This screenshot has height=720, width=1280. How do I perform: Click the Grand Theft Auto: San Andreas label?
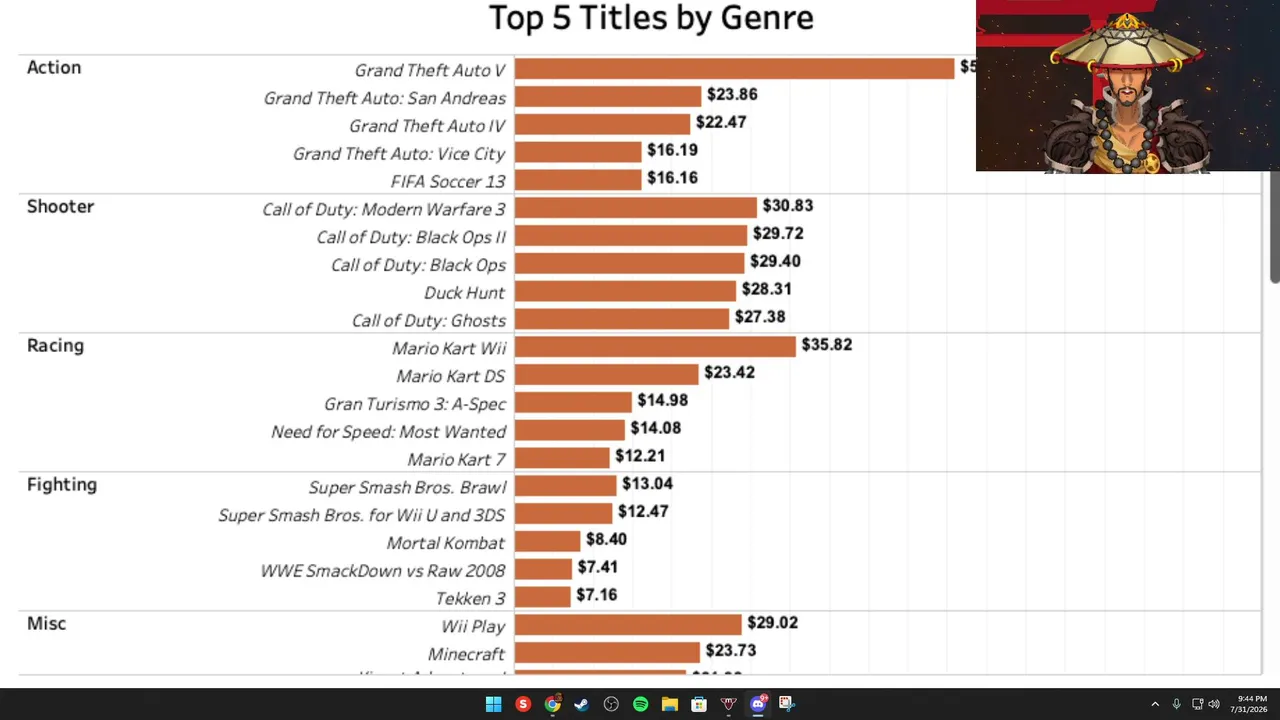385,98
